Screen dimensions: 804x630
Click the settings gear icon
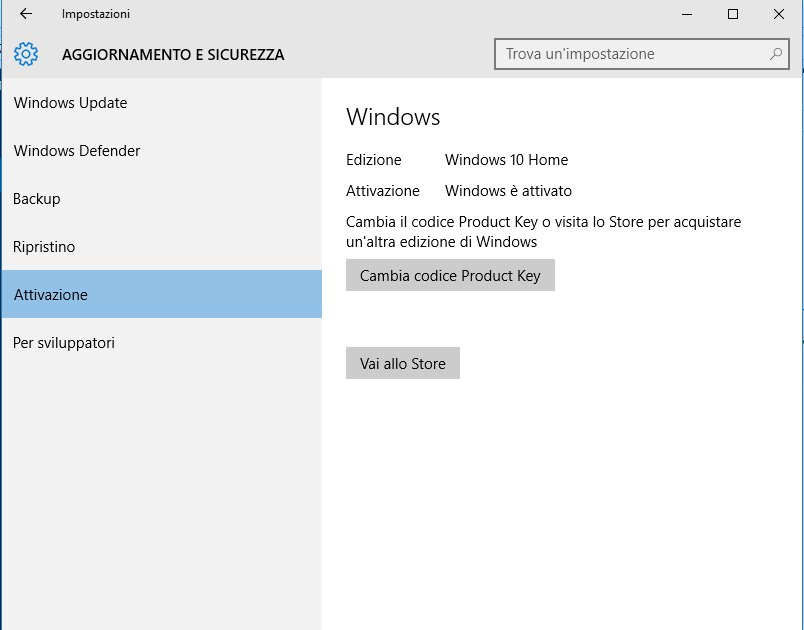(26, 54)
